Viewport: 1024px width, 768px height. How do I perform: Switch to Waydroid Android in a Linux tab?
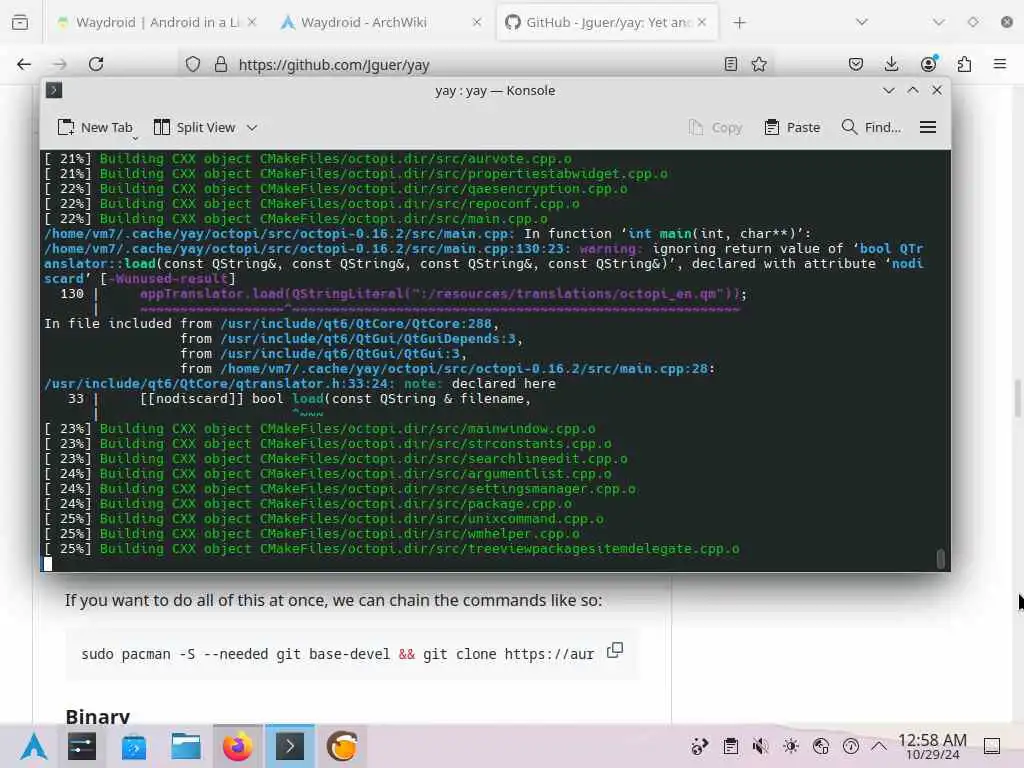tap(156, 22)
